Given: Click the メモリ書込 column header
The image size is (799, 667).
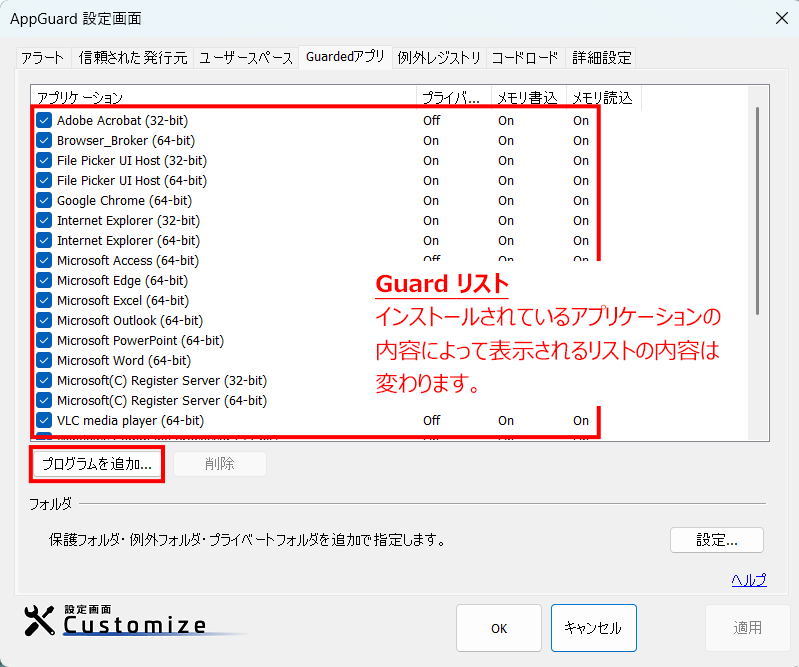Looking at the screenshot, I should click(529, 97).
